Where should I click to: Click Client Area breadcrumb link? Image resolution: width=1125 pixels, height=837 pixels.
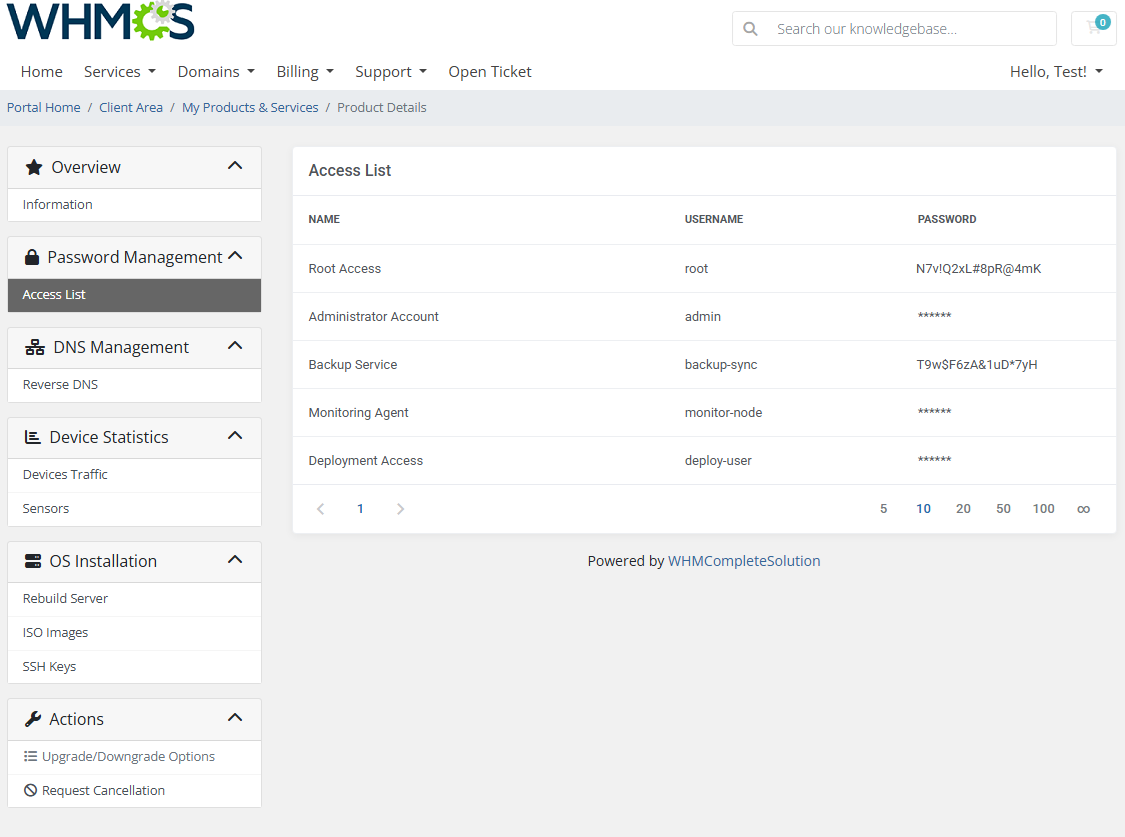pos(131,108)
